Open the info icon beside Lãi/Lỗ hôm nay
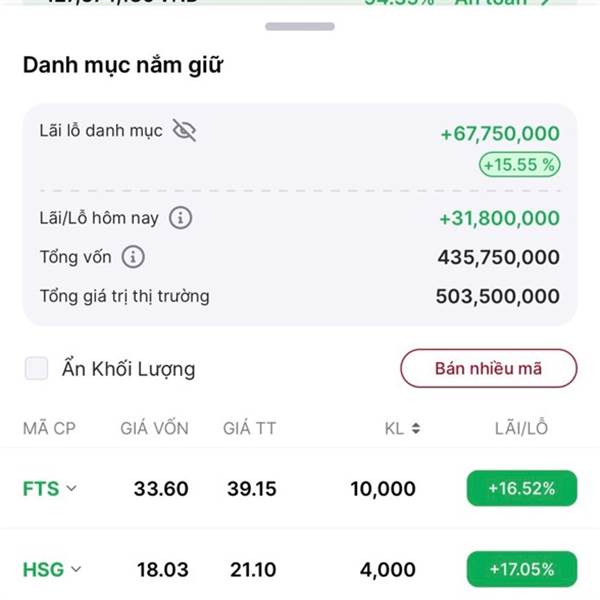 point(181,218)
